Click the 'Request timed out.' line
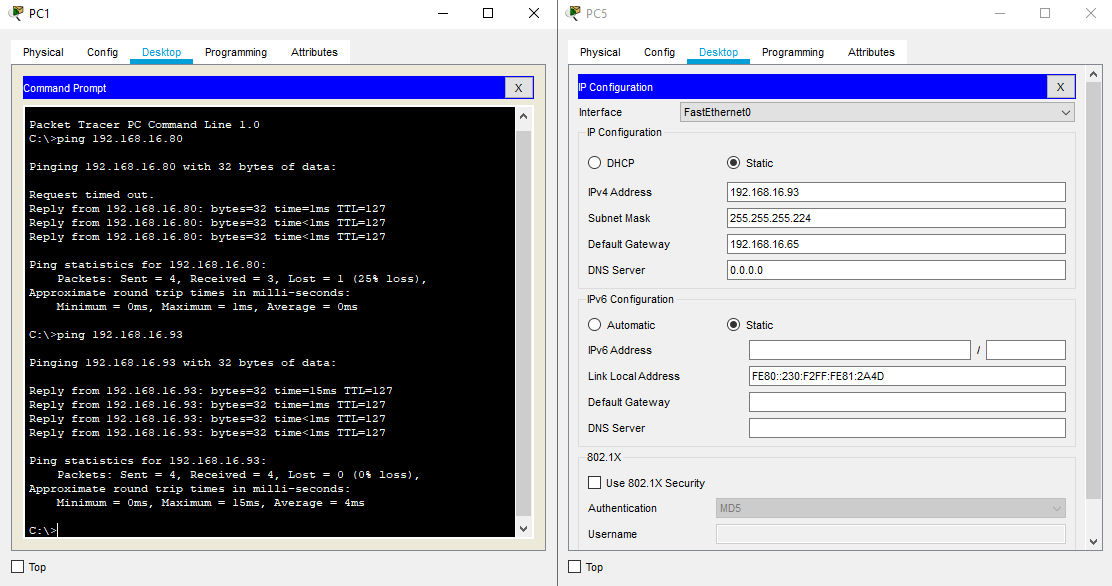The width and height of the screenshot is (1112, 586). 91,195
